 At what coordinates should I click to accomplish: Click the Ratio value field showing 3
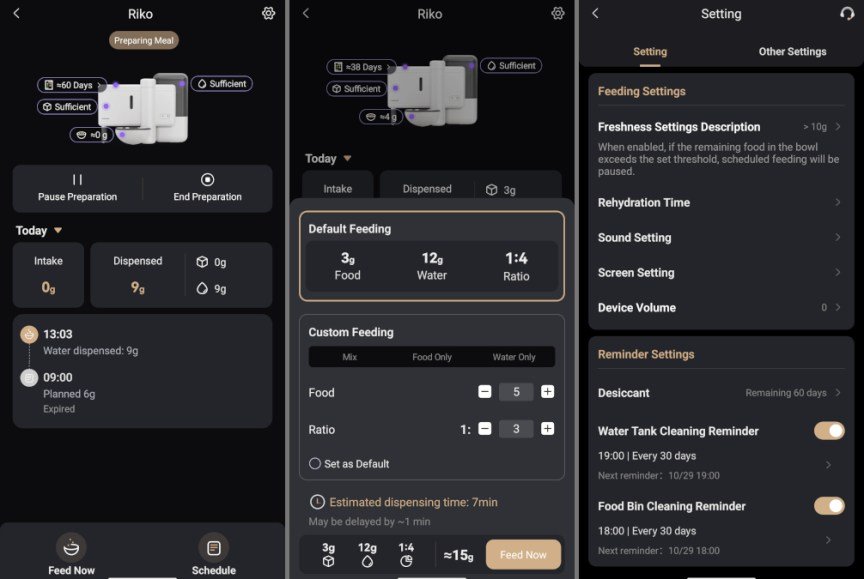[516, 429]
